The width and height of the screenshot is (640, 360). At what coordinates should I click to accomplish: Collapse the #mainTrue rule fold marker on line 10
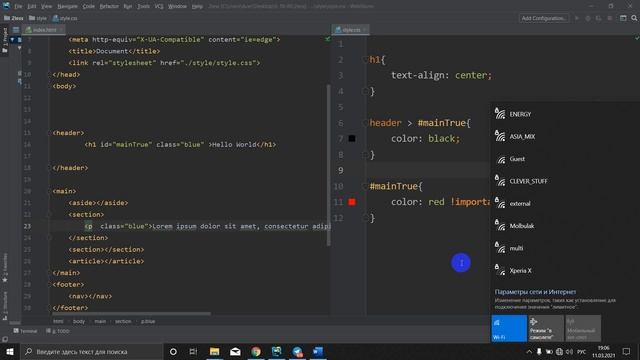[x=365, y=186]
